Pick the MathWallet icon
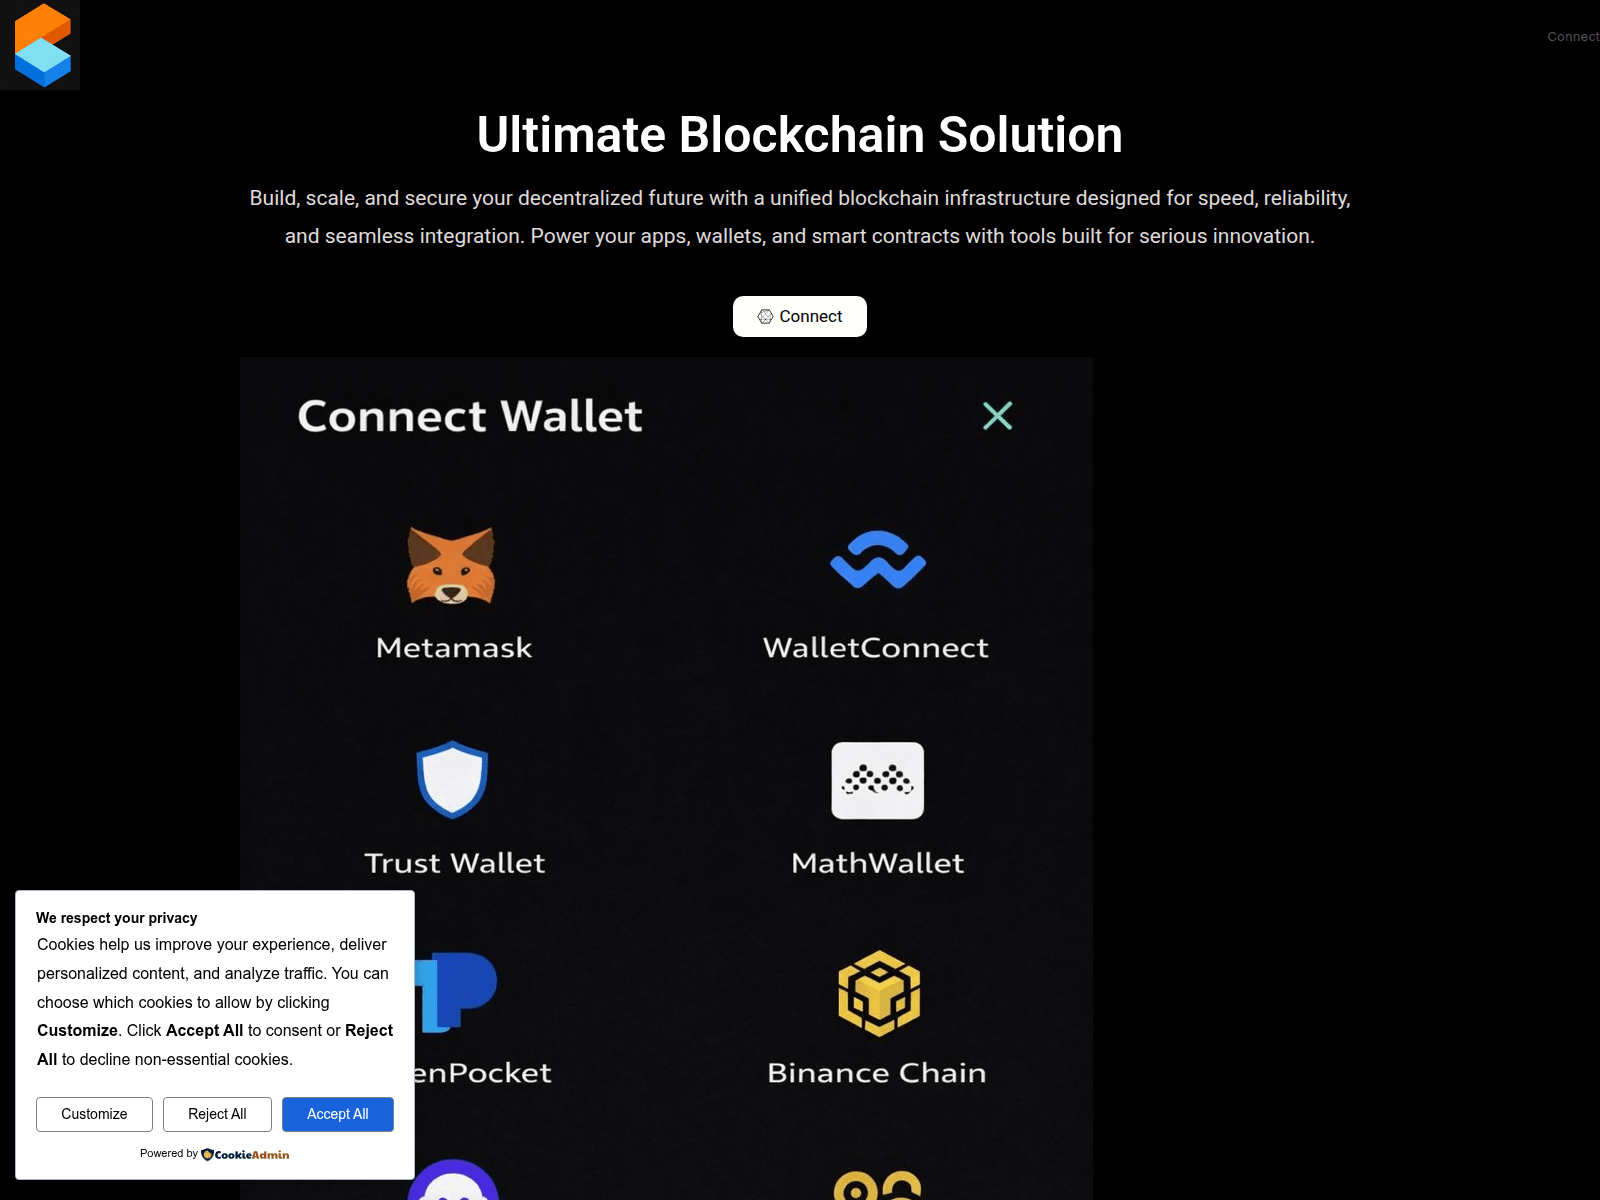This screenshot has height=1200, width=1600. pyautogui.click(x=878, y=781)
